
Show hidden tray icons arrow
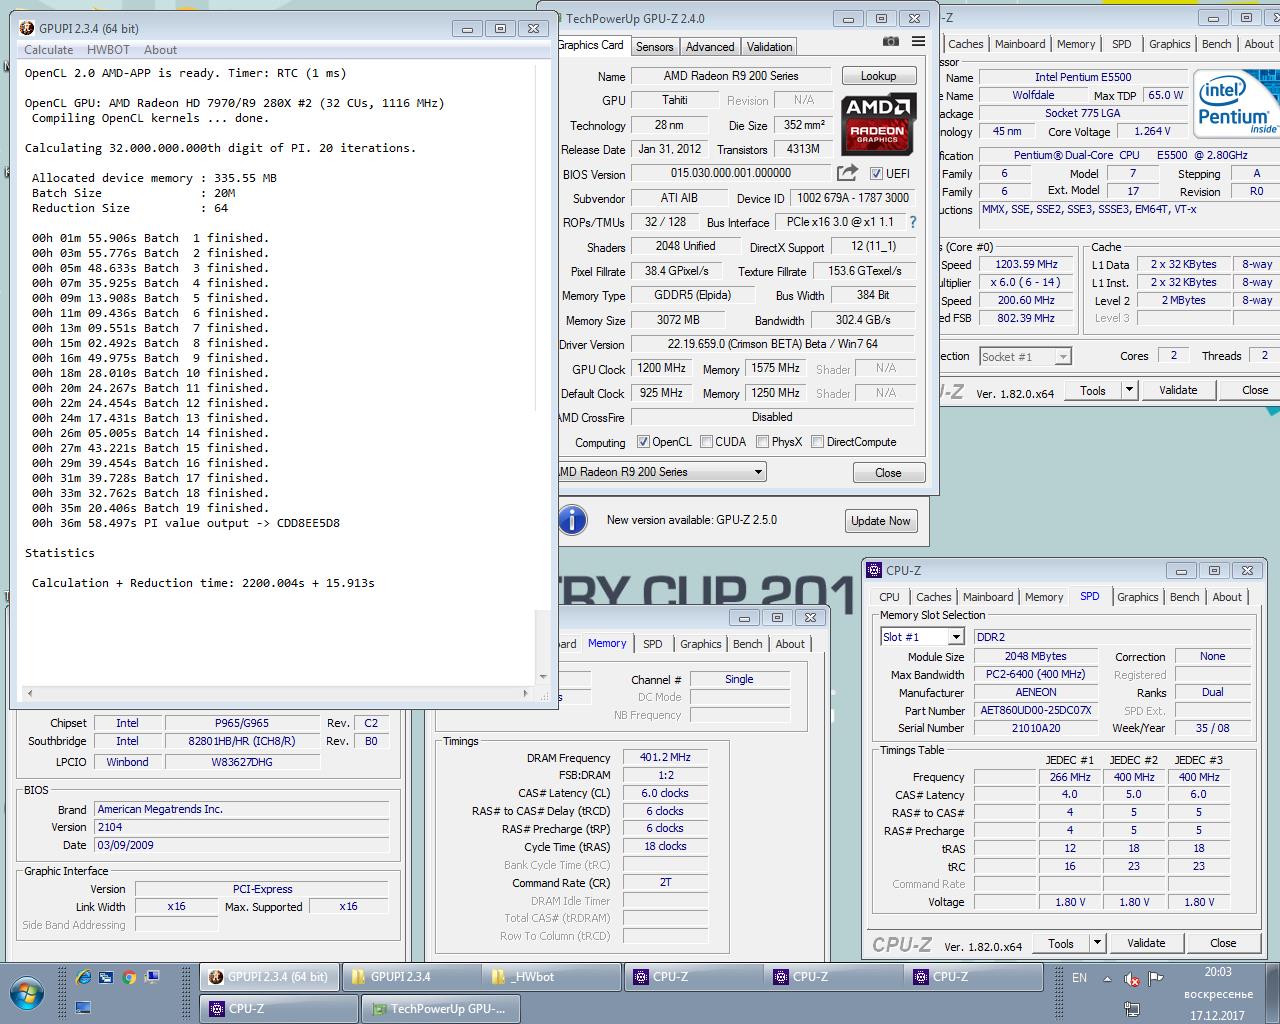coord(1108,978)
